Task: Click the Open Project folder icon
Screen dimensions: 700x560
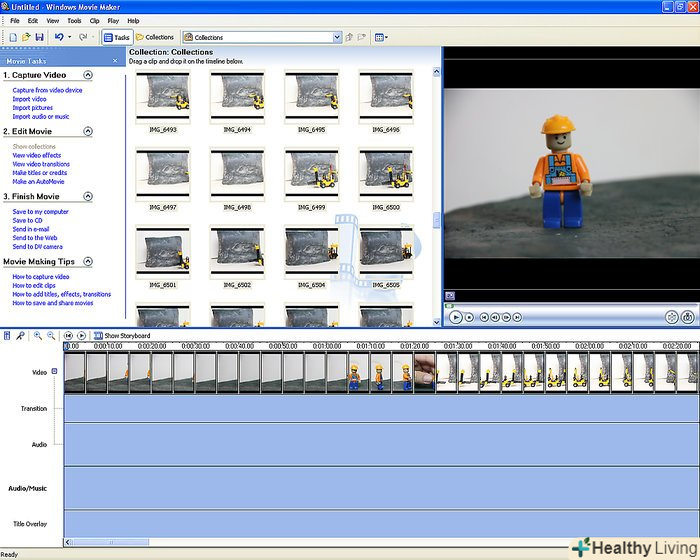Action: pos(25,37)
